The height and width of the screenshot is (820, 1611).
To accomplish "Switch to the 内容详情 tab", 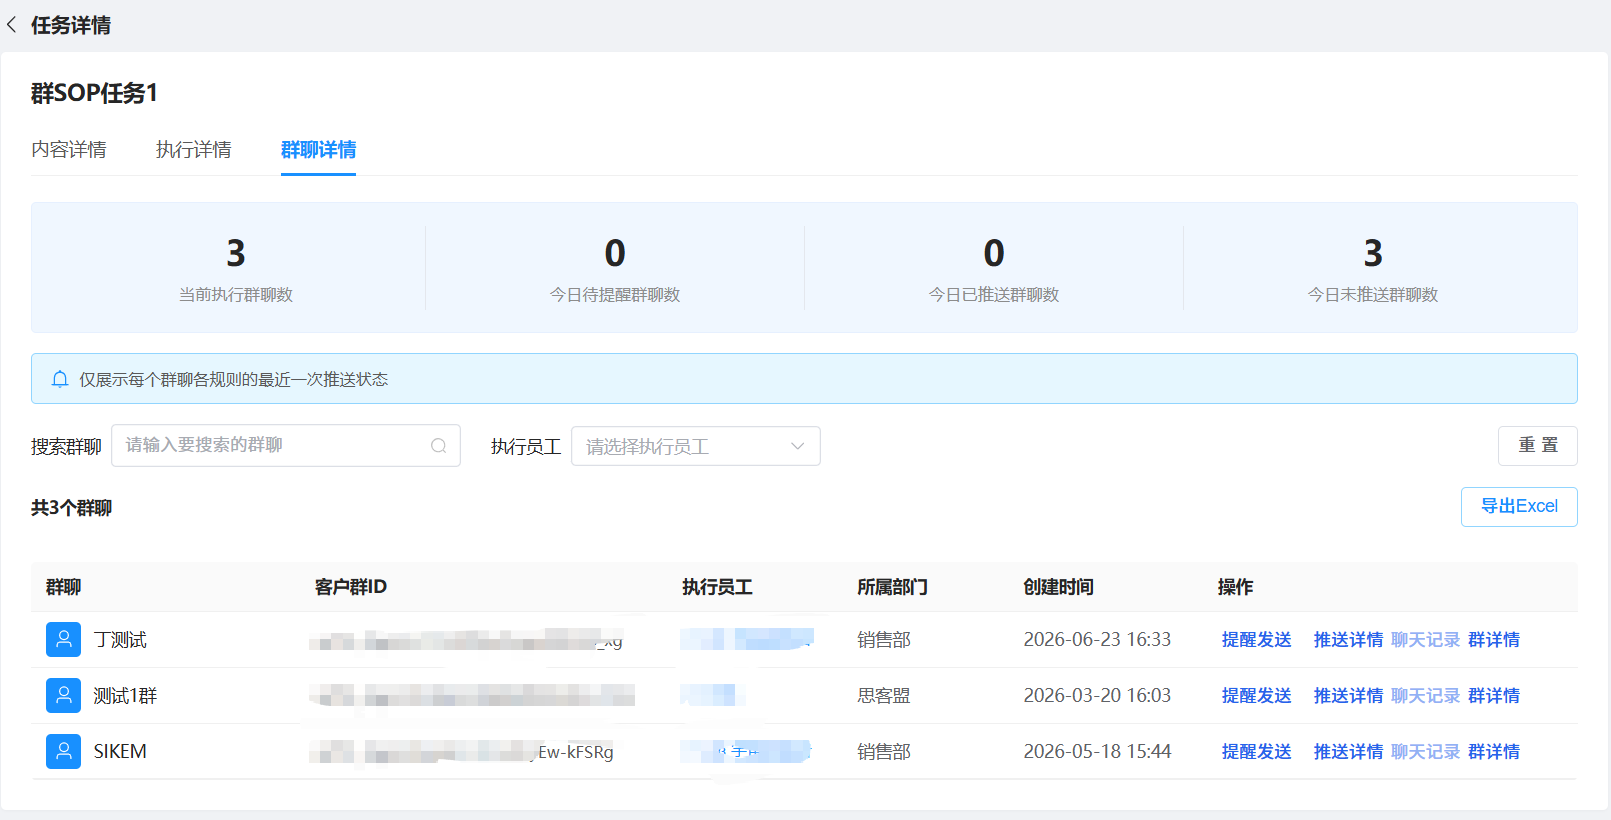I will [69, 150].
